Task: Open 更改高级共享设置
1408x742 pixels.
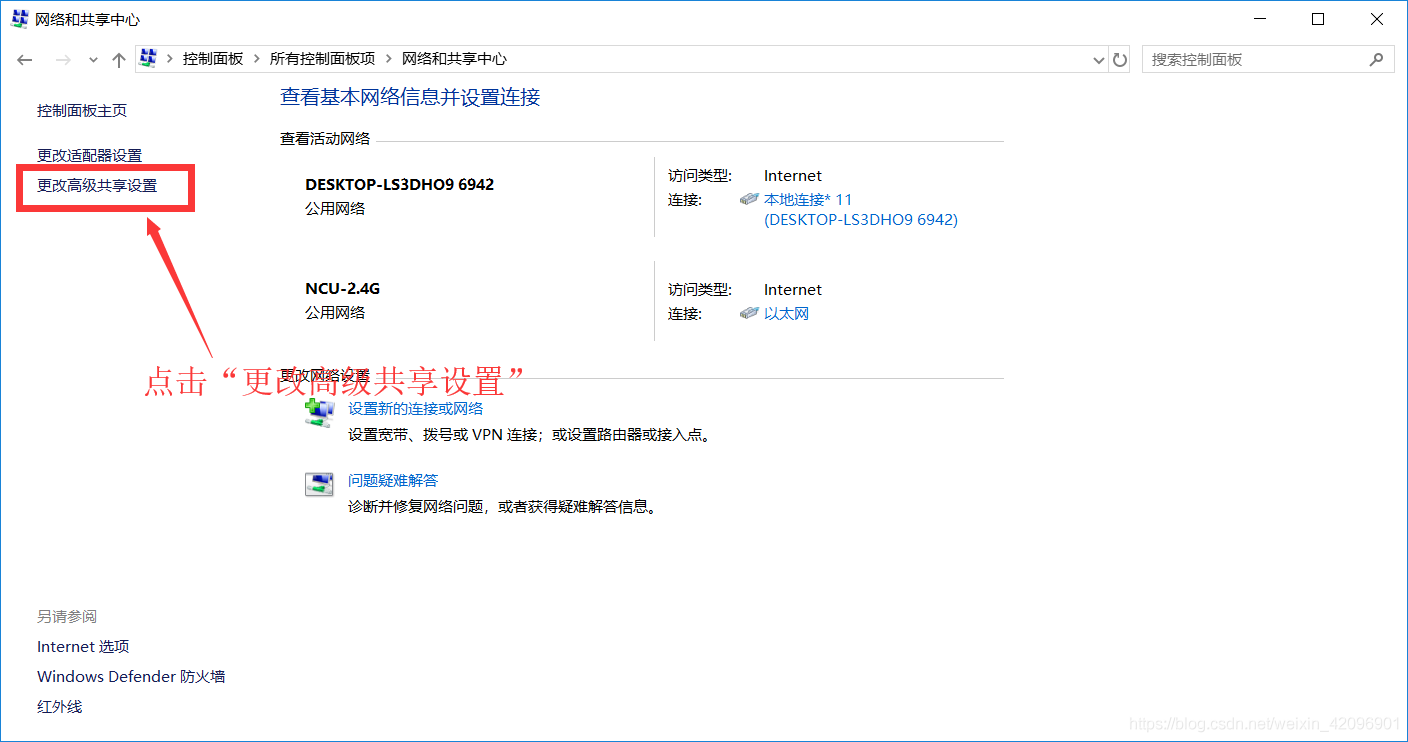Action: [x=95, y=186]
